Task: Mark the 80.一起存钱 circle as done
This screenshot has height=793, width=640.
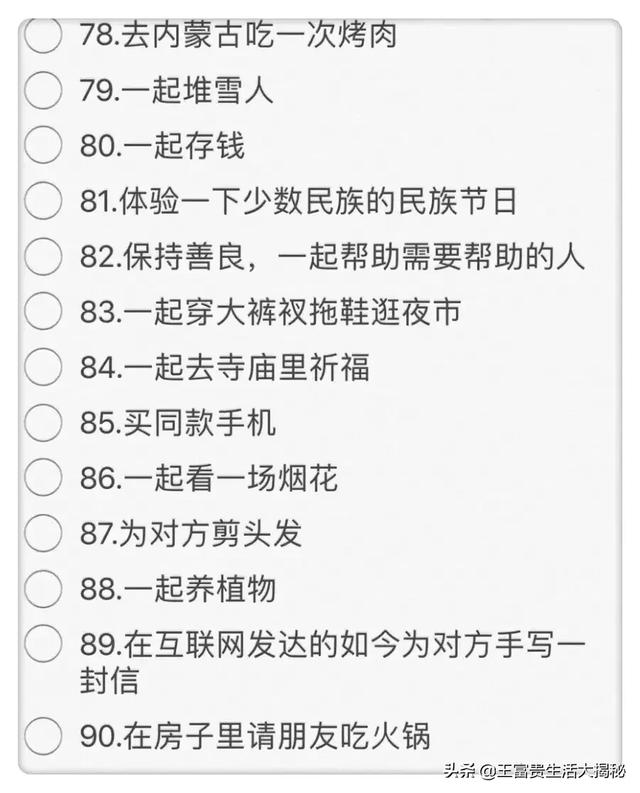Action: pos(43,147)
